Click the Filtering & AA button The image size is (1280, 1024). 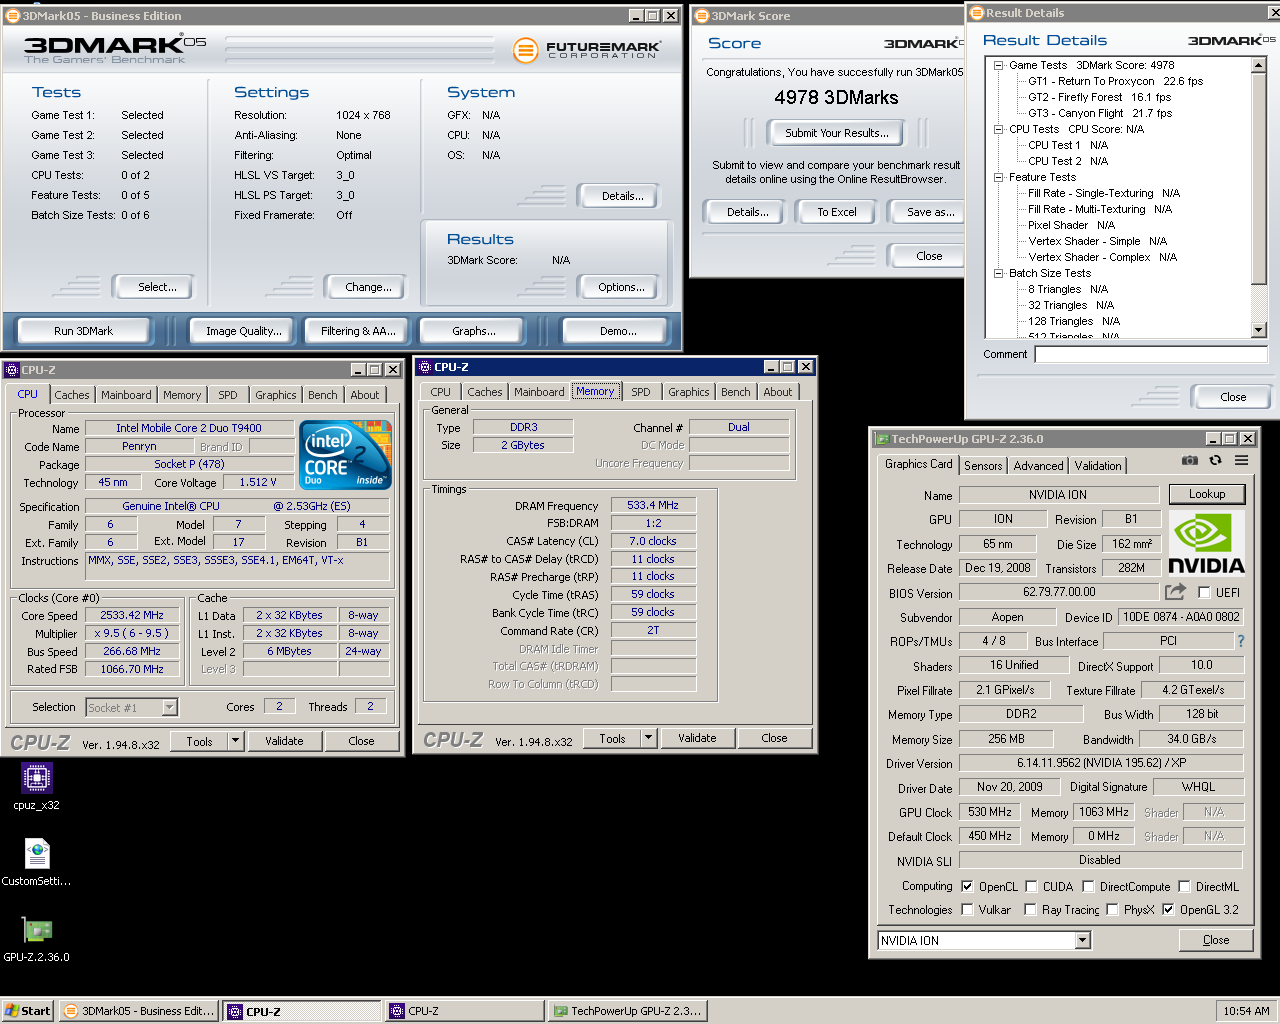tap(358, 331)
